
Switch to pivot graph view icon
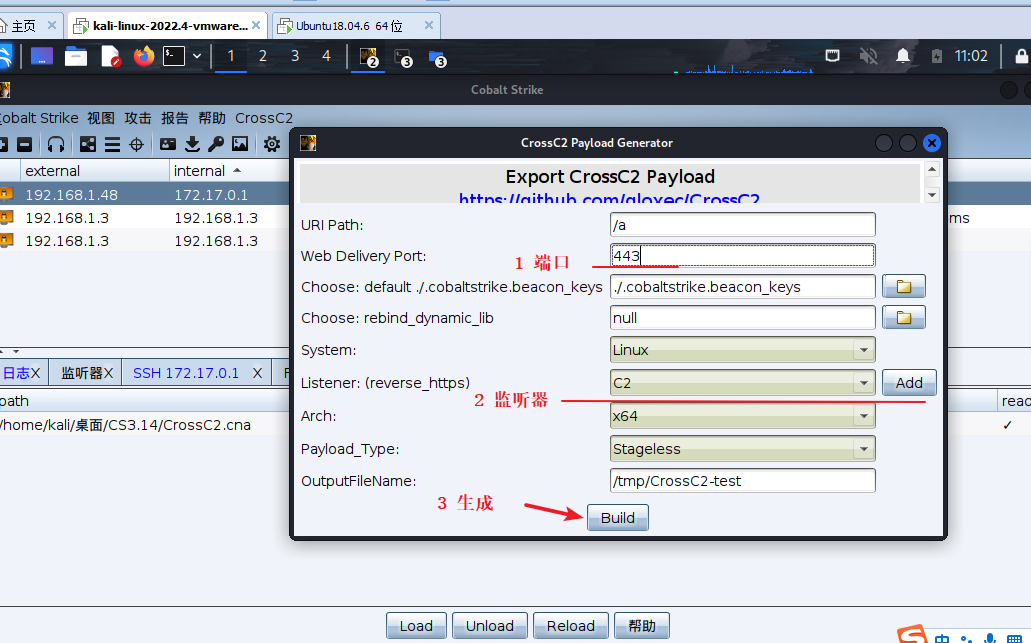(x=87, y=144)
